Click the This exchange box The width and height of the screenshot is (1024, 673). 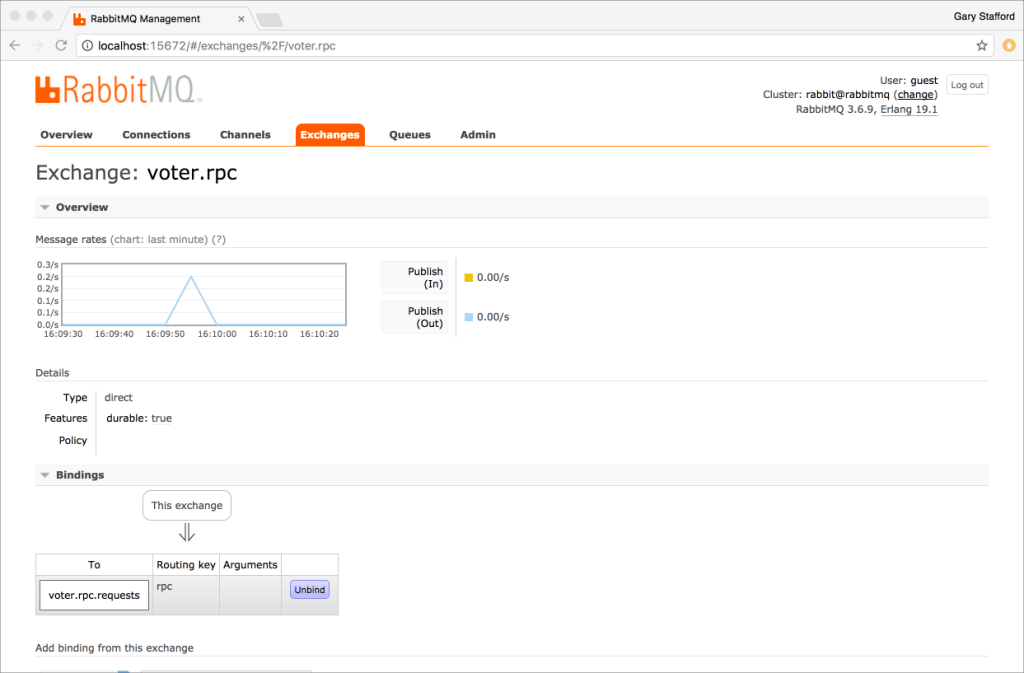(187, 505)
